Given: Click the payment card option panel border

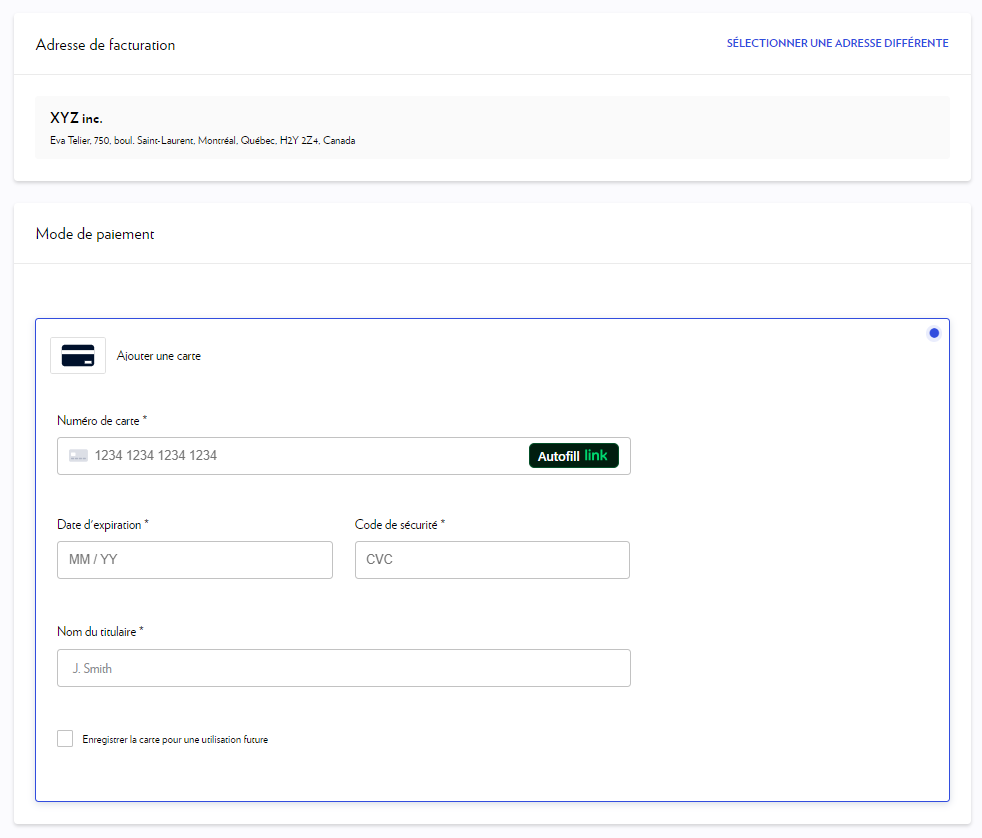Looking at the screenshot, I should tap(492, 318).
